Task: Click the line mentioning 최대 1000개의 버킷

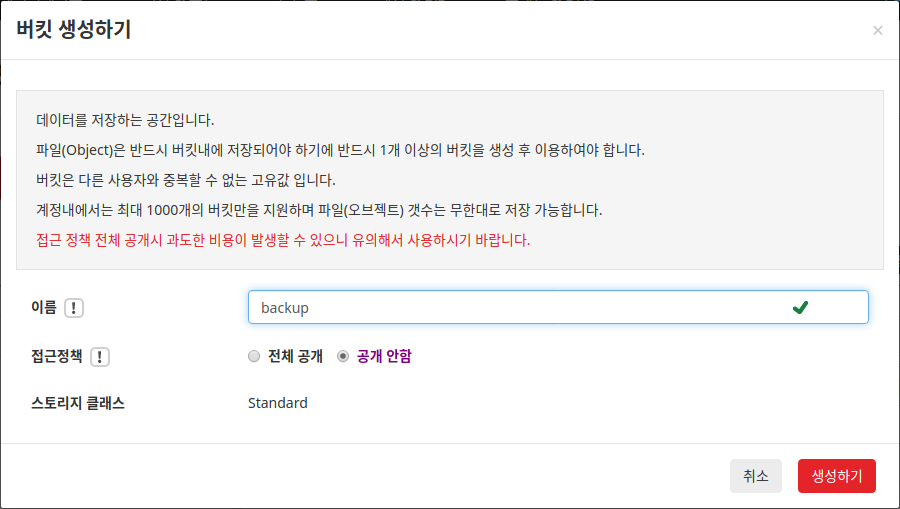Action: click(x=319, y=210)
